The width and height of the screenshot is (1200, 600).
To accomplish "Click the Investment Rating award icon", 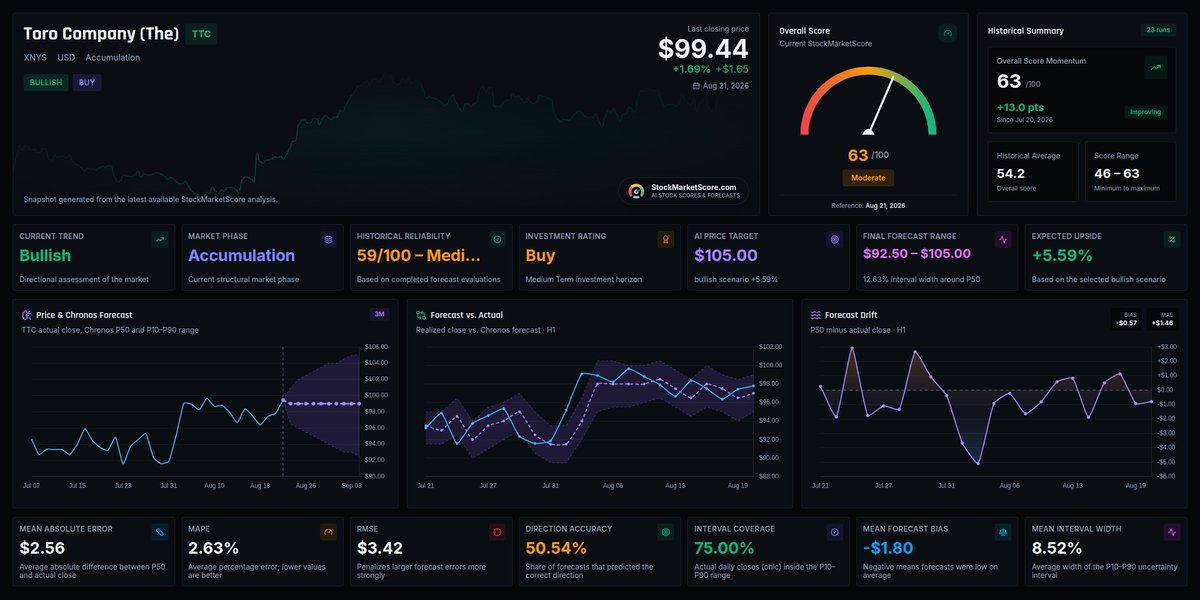I will tap(666, 240).
